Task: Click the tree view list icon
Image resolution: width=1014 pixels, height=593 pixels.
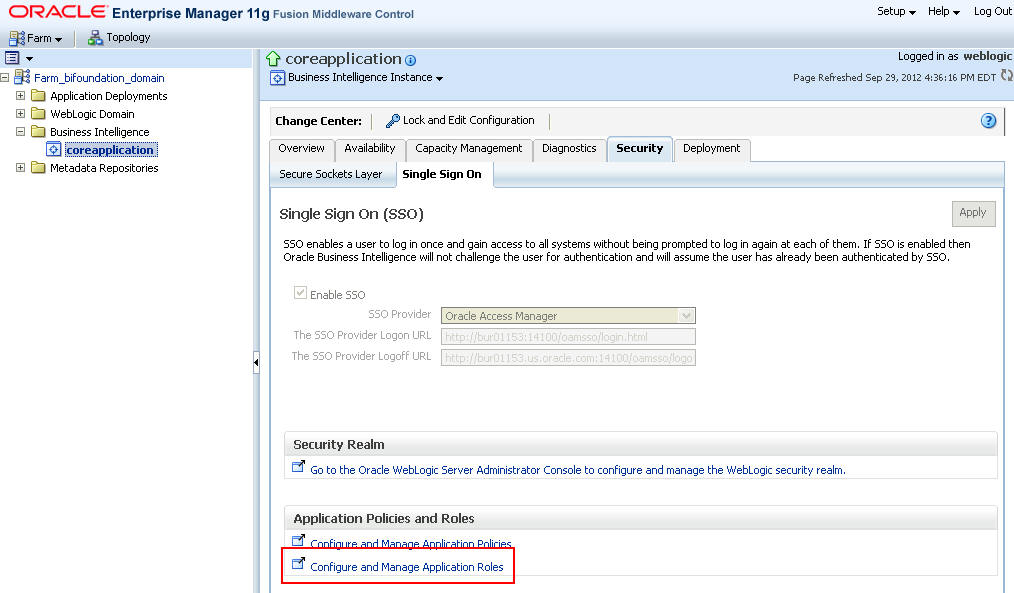Action: coord(12,58)
